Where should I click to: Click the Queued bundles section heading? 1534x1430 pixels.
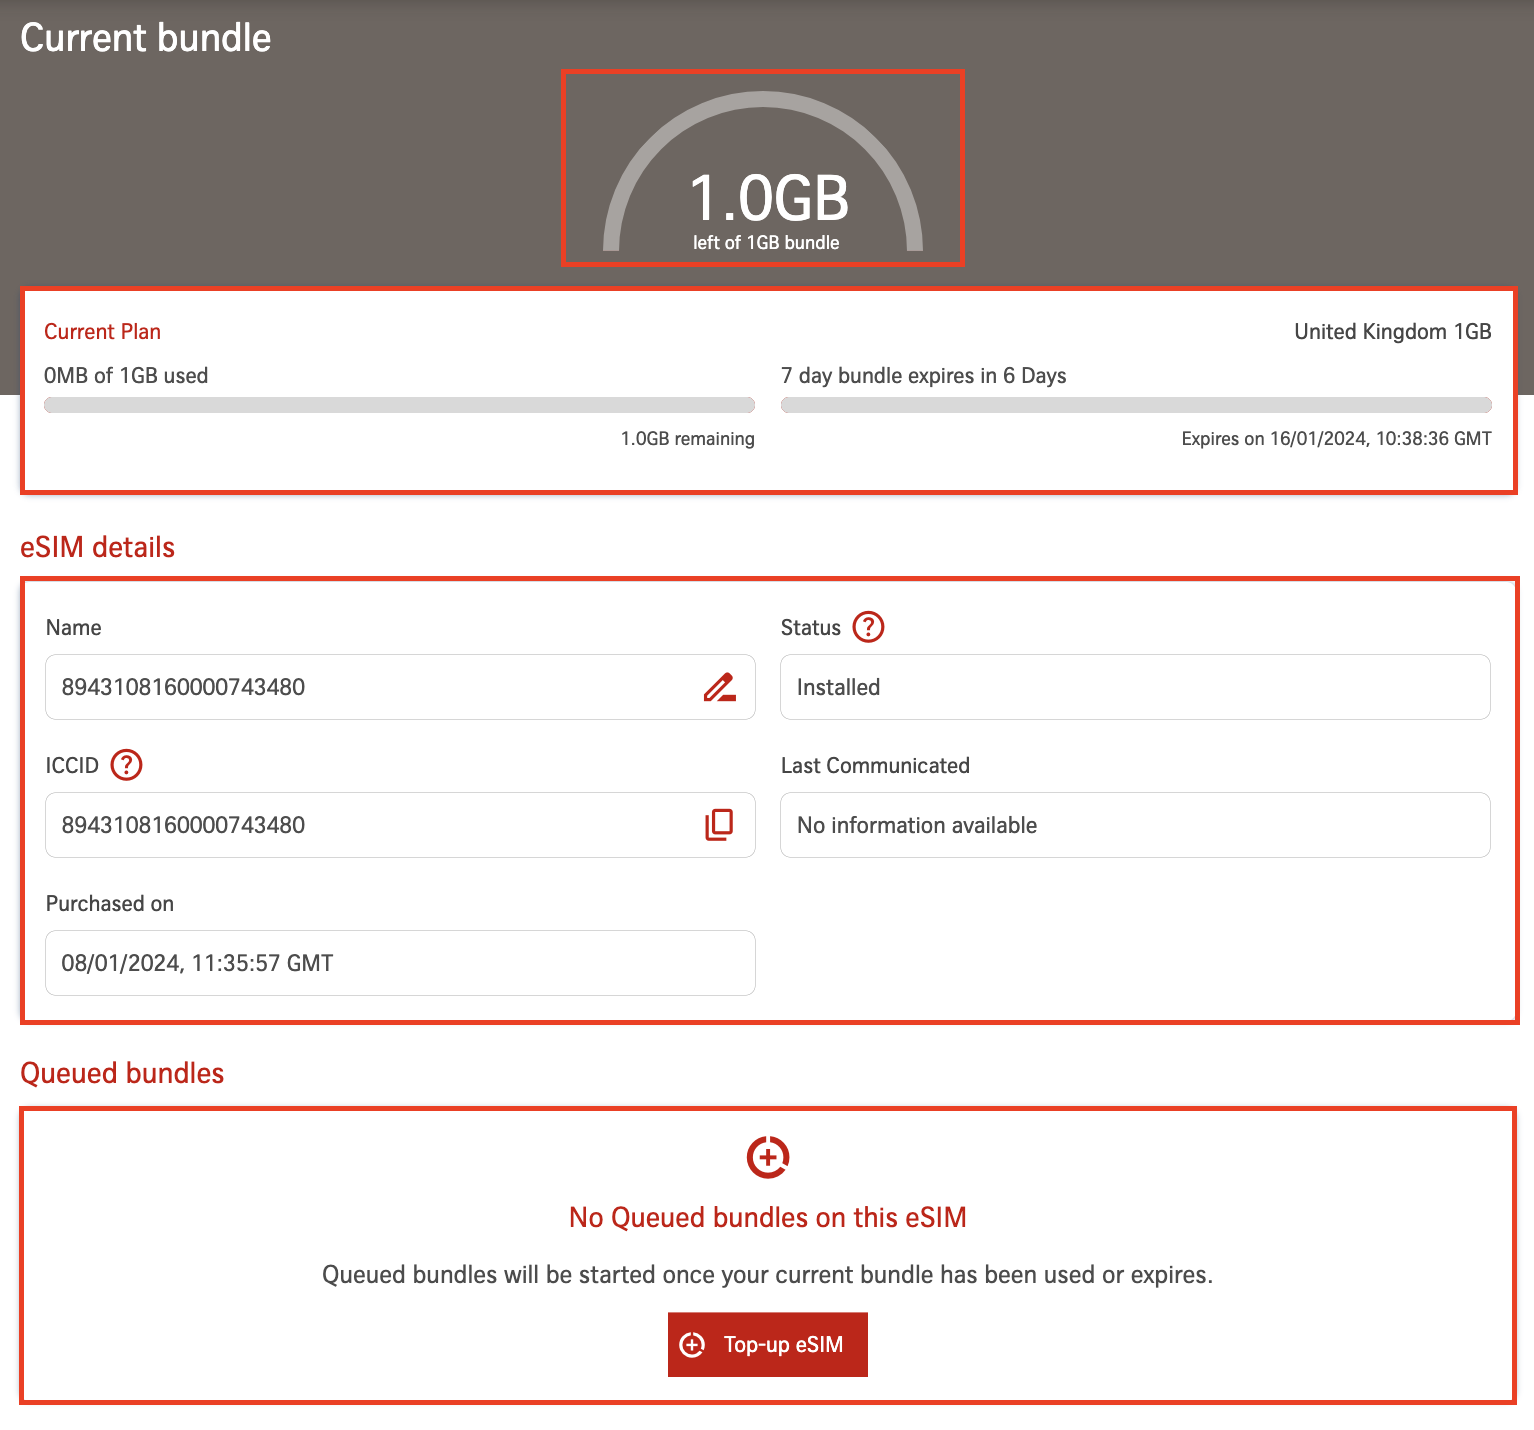pyautogui.click(x=122, y=1073)
